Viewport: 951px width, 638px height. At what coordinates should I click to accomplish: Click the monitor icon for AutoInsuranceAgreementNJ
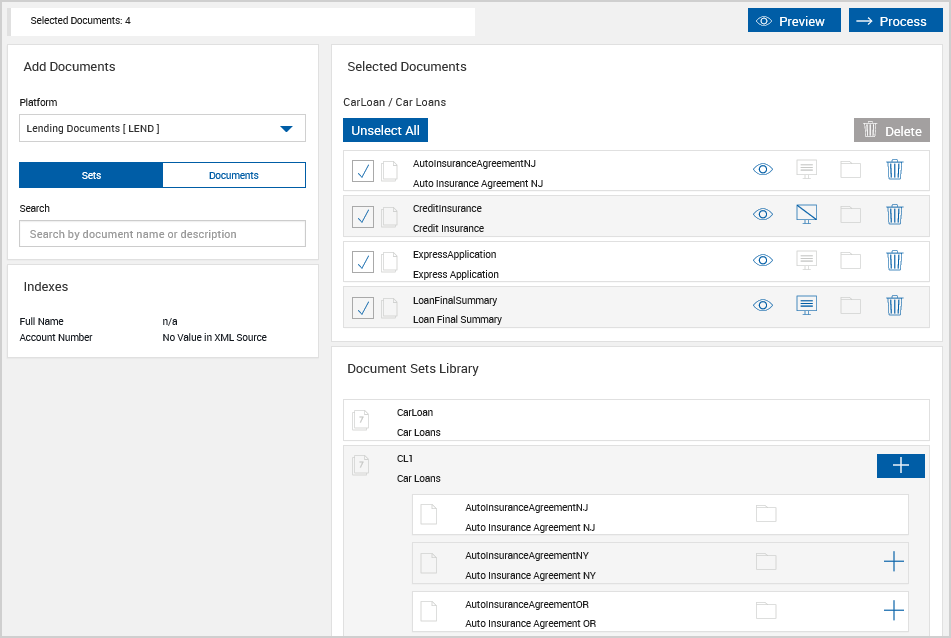point(806,169)
